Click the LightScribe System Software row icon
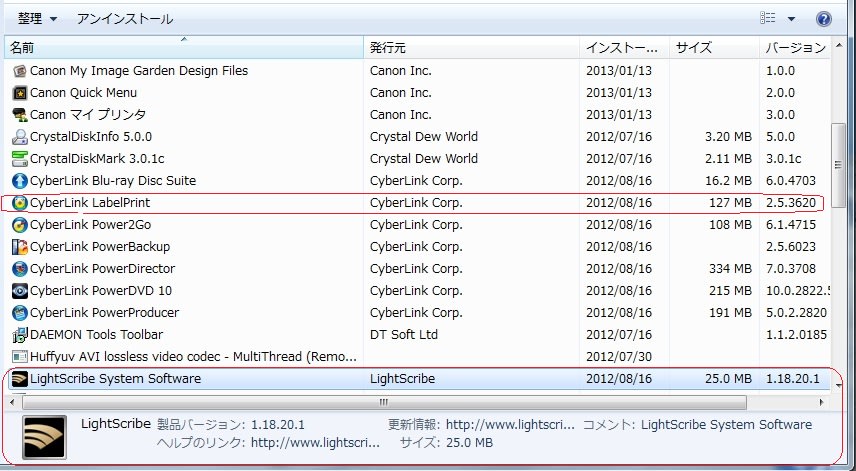This screenshot has height=471, width=856. point(20,379)
